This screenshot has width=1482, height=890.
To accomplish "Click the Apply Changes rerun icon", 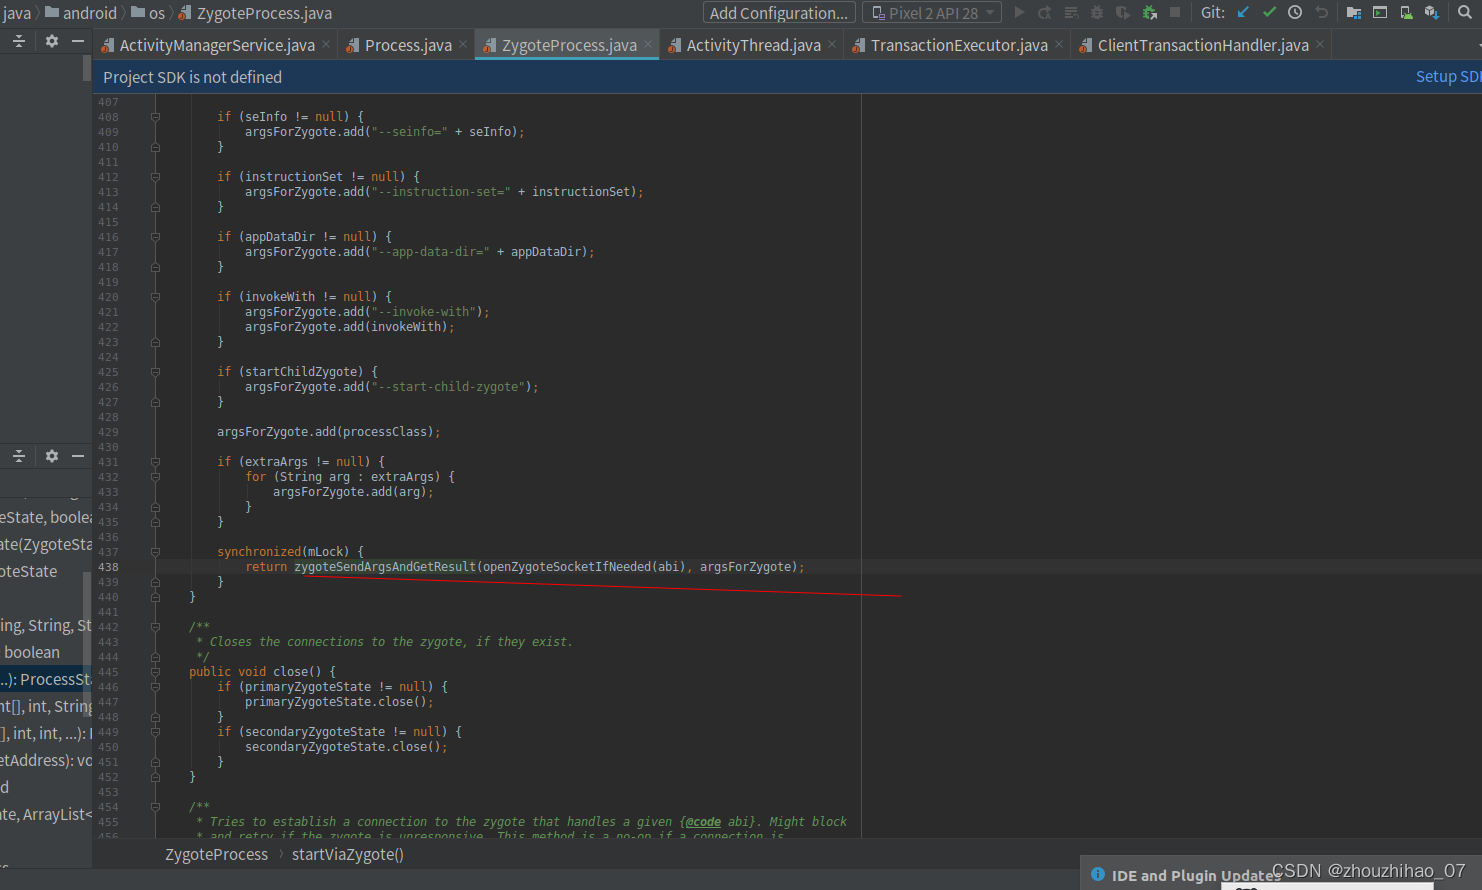I will (1045, 12).
